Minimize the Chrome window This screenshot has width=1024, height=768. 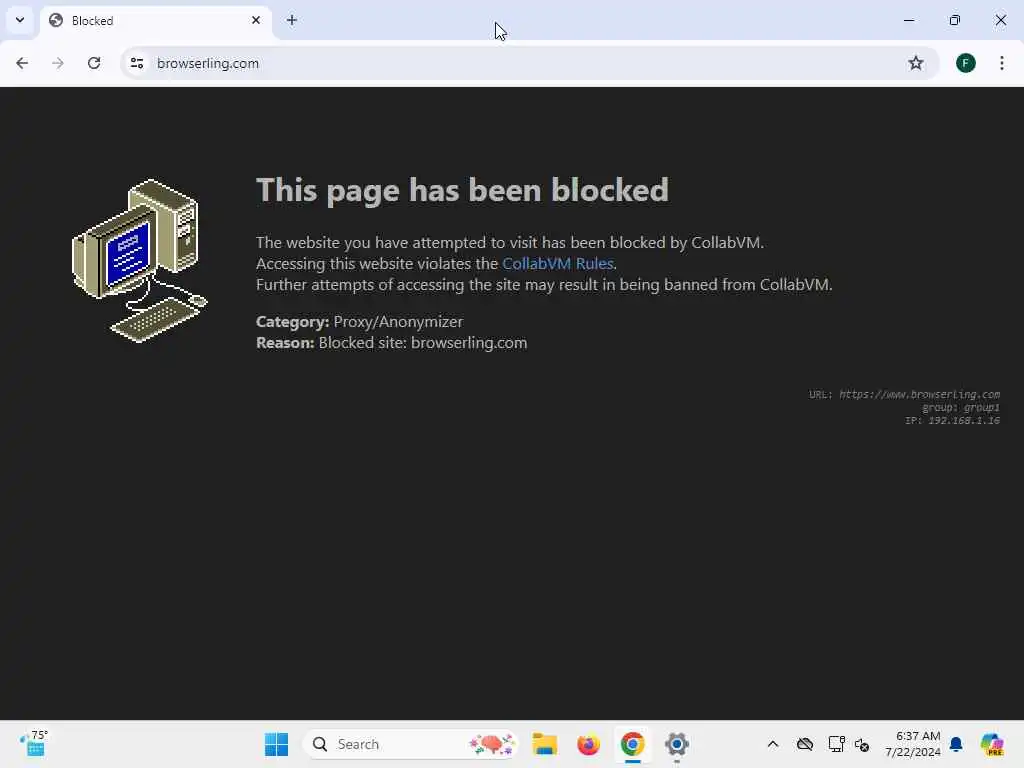(x=908, y=20)
